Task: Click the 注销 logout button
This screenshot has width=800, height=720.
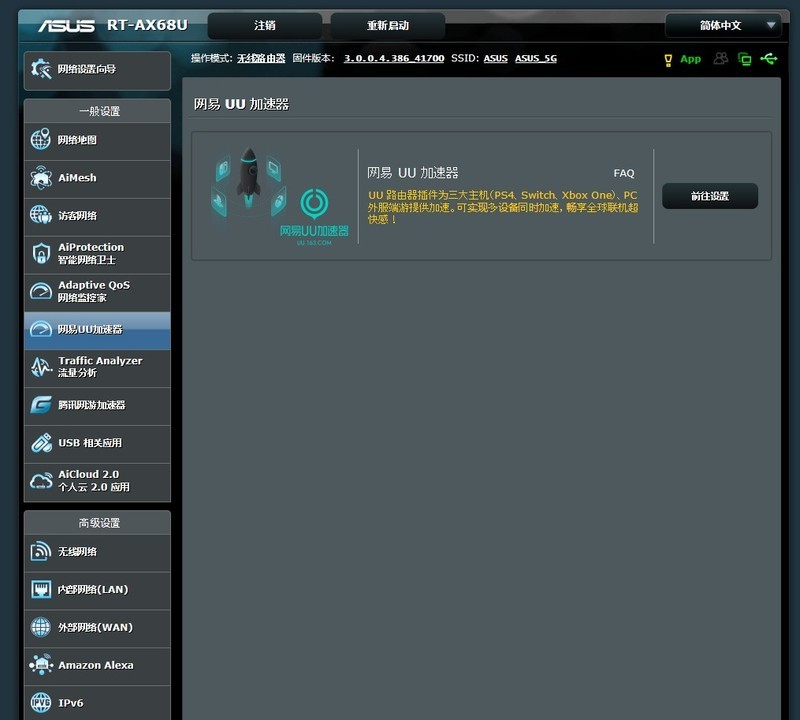Action: coord(265,26)
